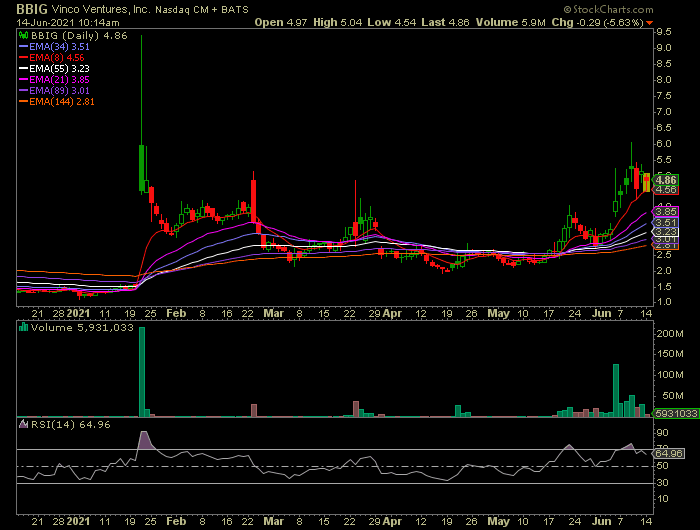Click the red down-arrow change indicator

coord(650,23)
